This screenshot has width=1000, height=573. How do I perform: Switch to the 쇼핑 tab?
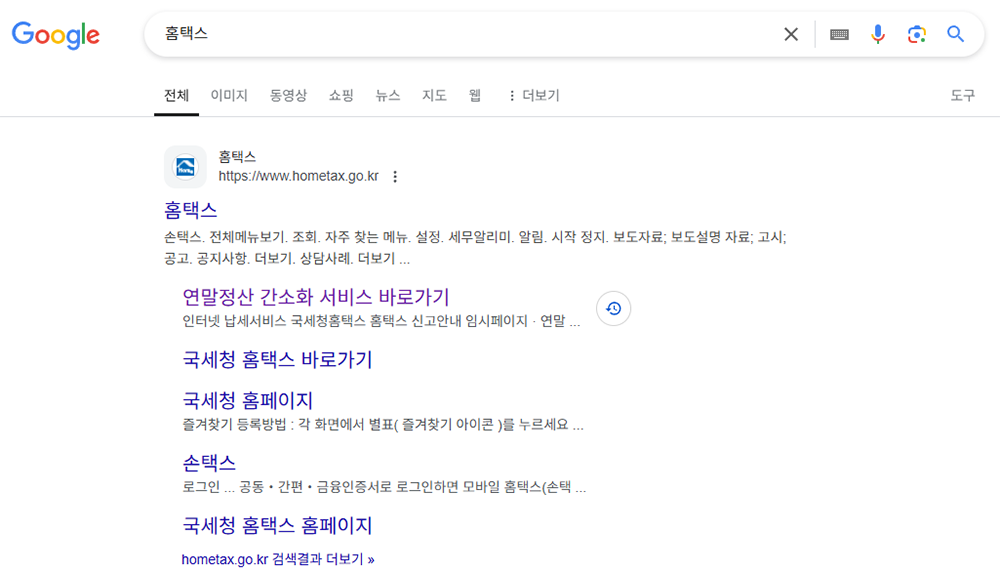341,96
